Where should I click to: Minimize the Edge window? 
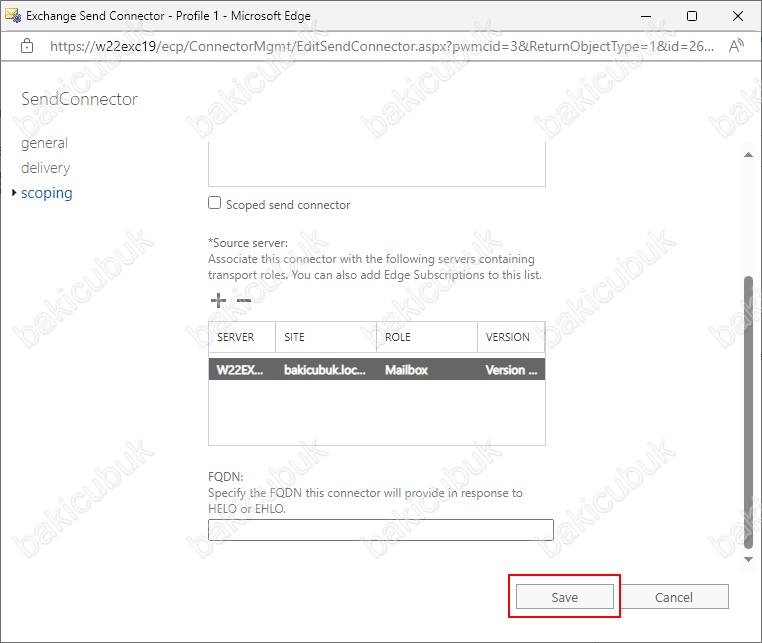(646, 16)
